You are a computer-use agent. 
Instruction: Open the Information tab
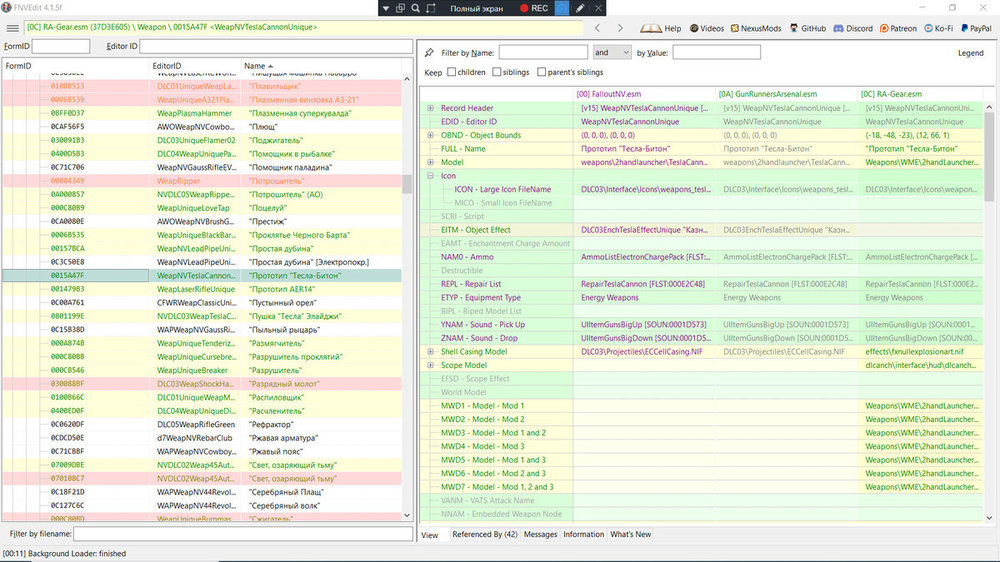tap(584, 535)
